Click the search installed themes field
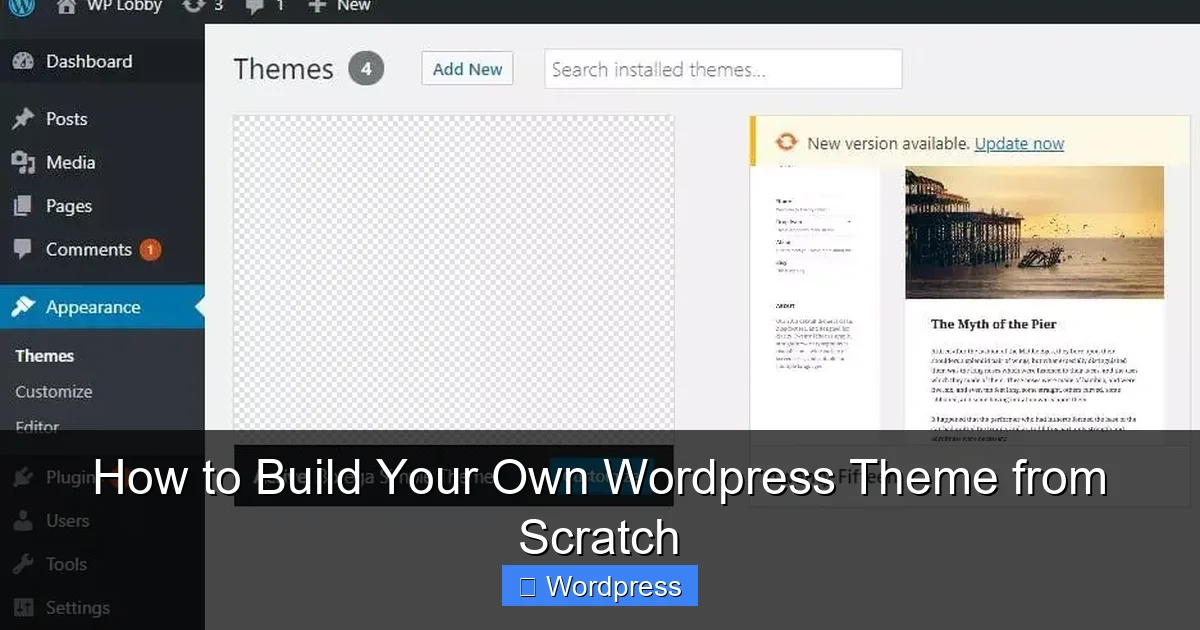Image resolution: width=1200 pixels, height=630 pixels. pyautogui.click(x=722, y=69)
